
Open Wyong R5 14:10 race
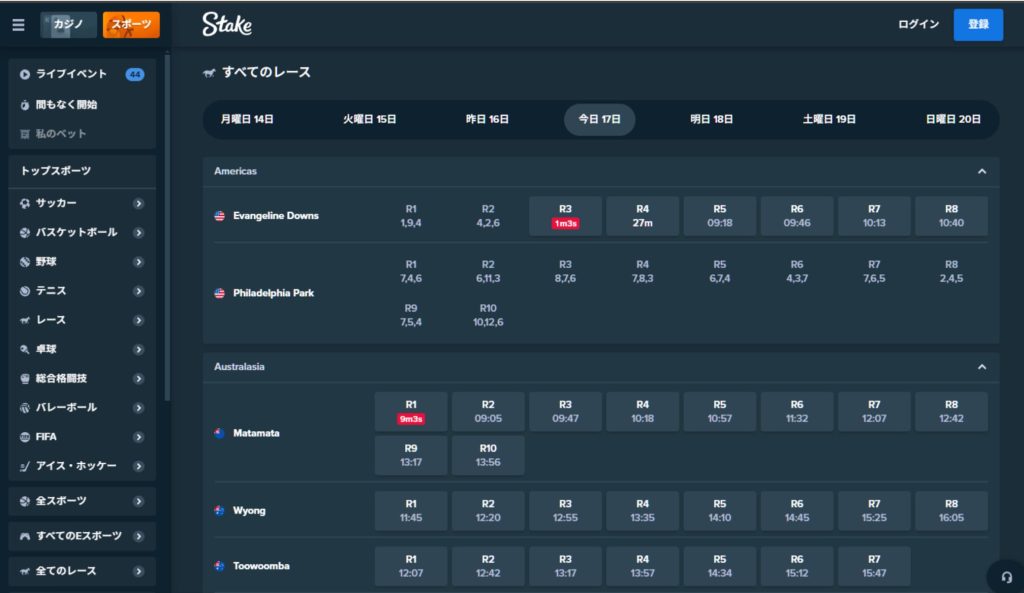[x=720, y=511]
